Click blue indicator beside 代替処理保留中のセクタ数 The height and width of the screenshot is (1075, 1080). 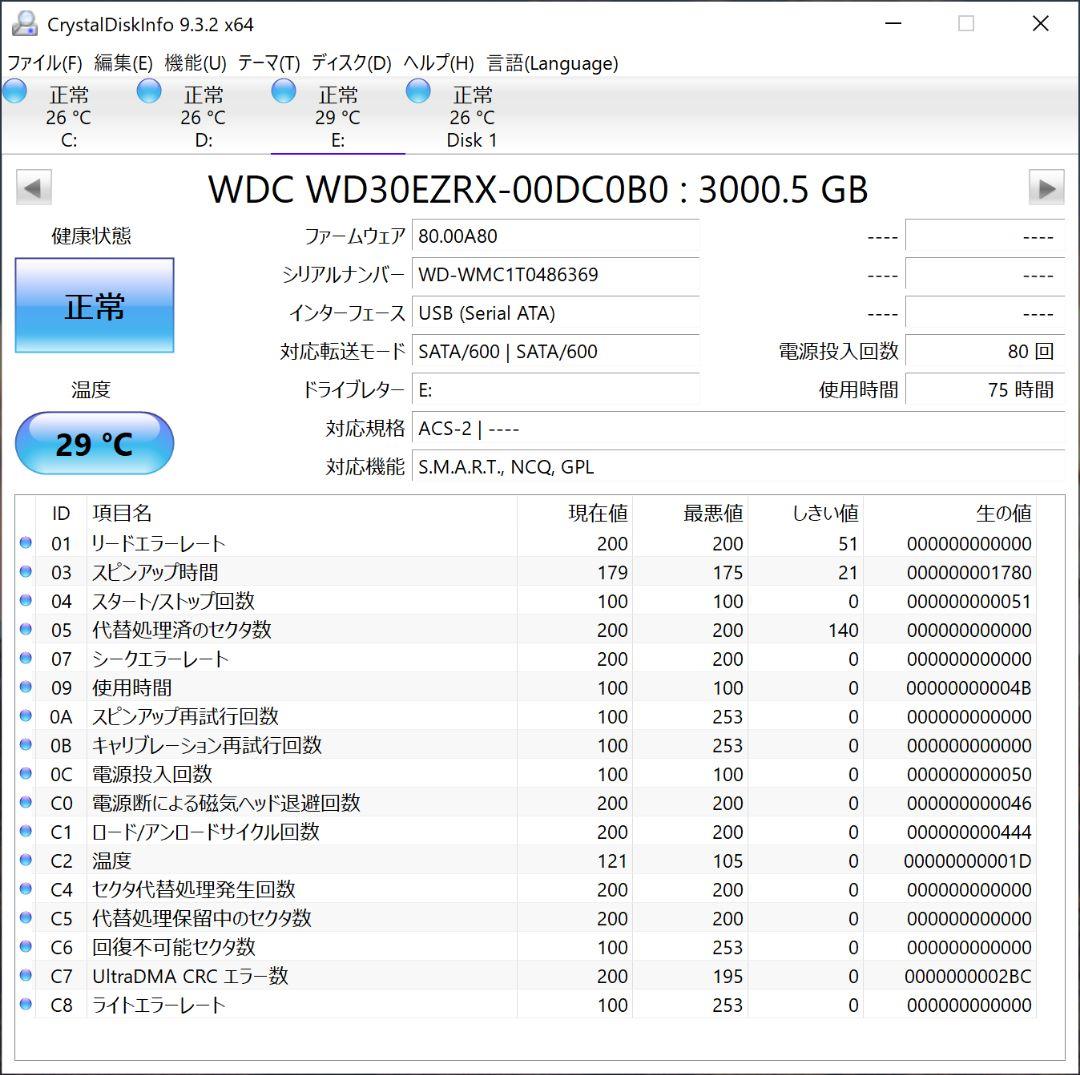click(x=25, y=918)
